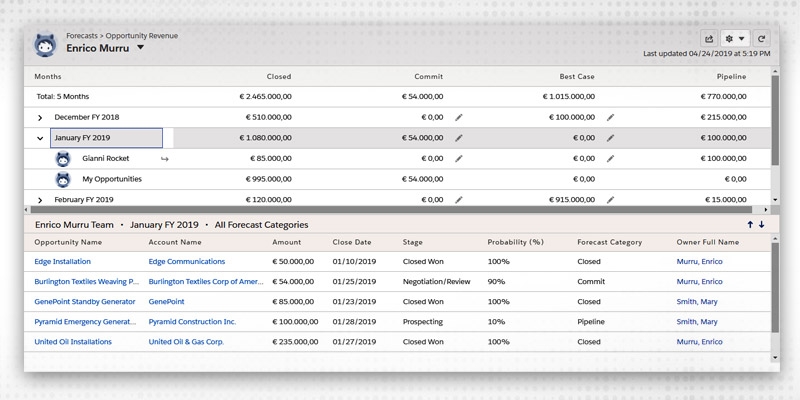Open the gear settings dropdown
The height and width of the screenshot is (400, 800).
734,38
